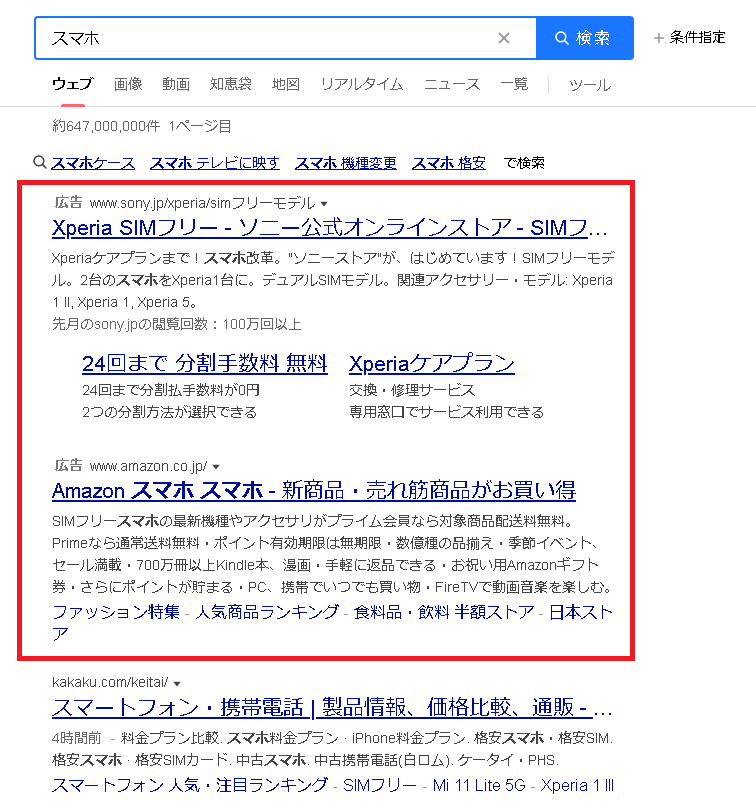The width and height of the screenshot is (756, 810).
Task: Open the 一覧 tab
Action: (514, 84)
